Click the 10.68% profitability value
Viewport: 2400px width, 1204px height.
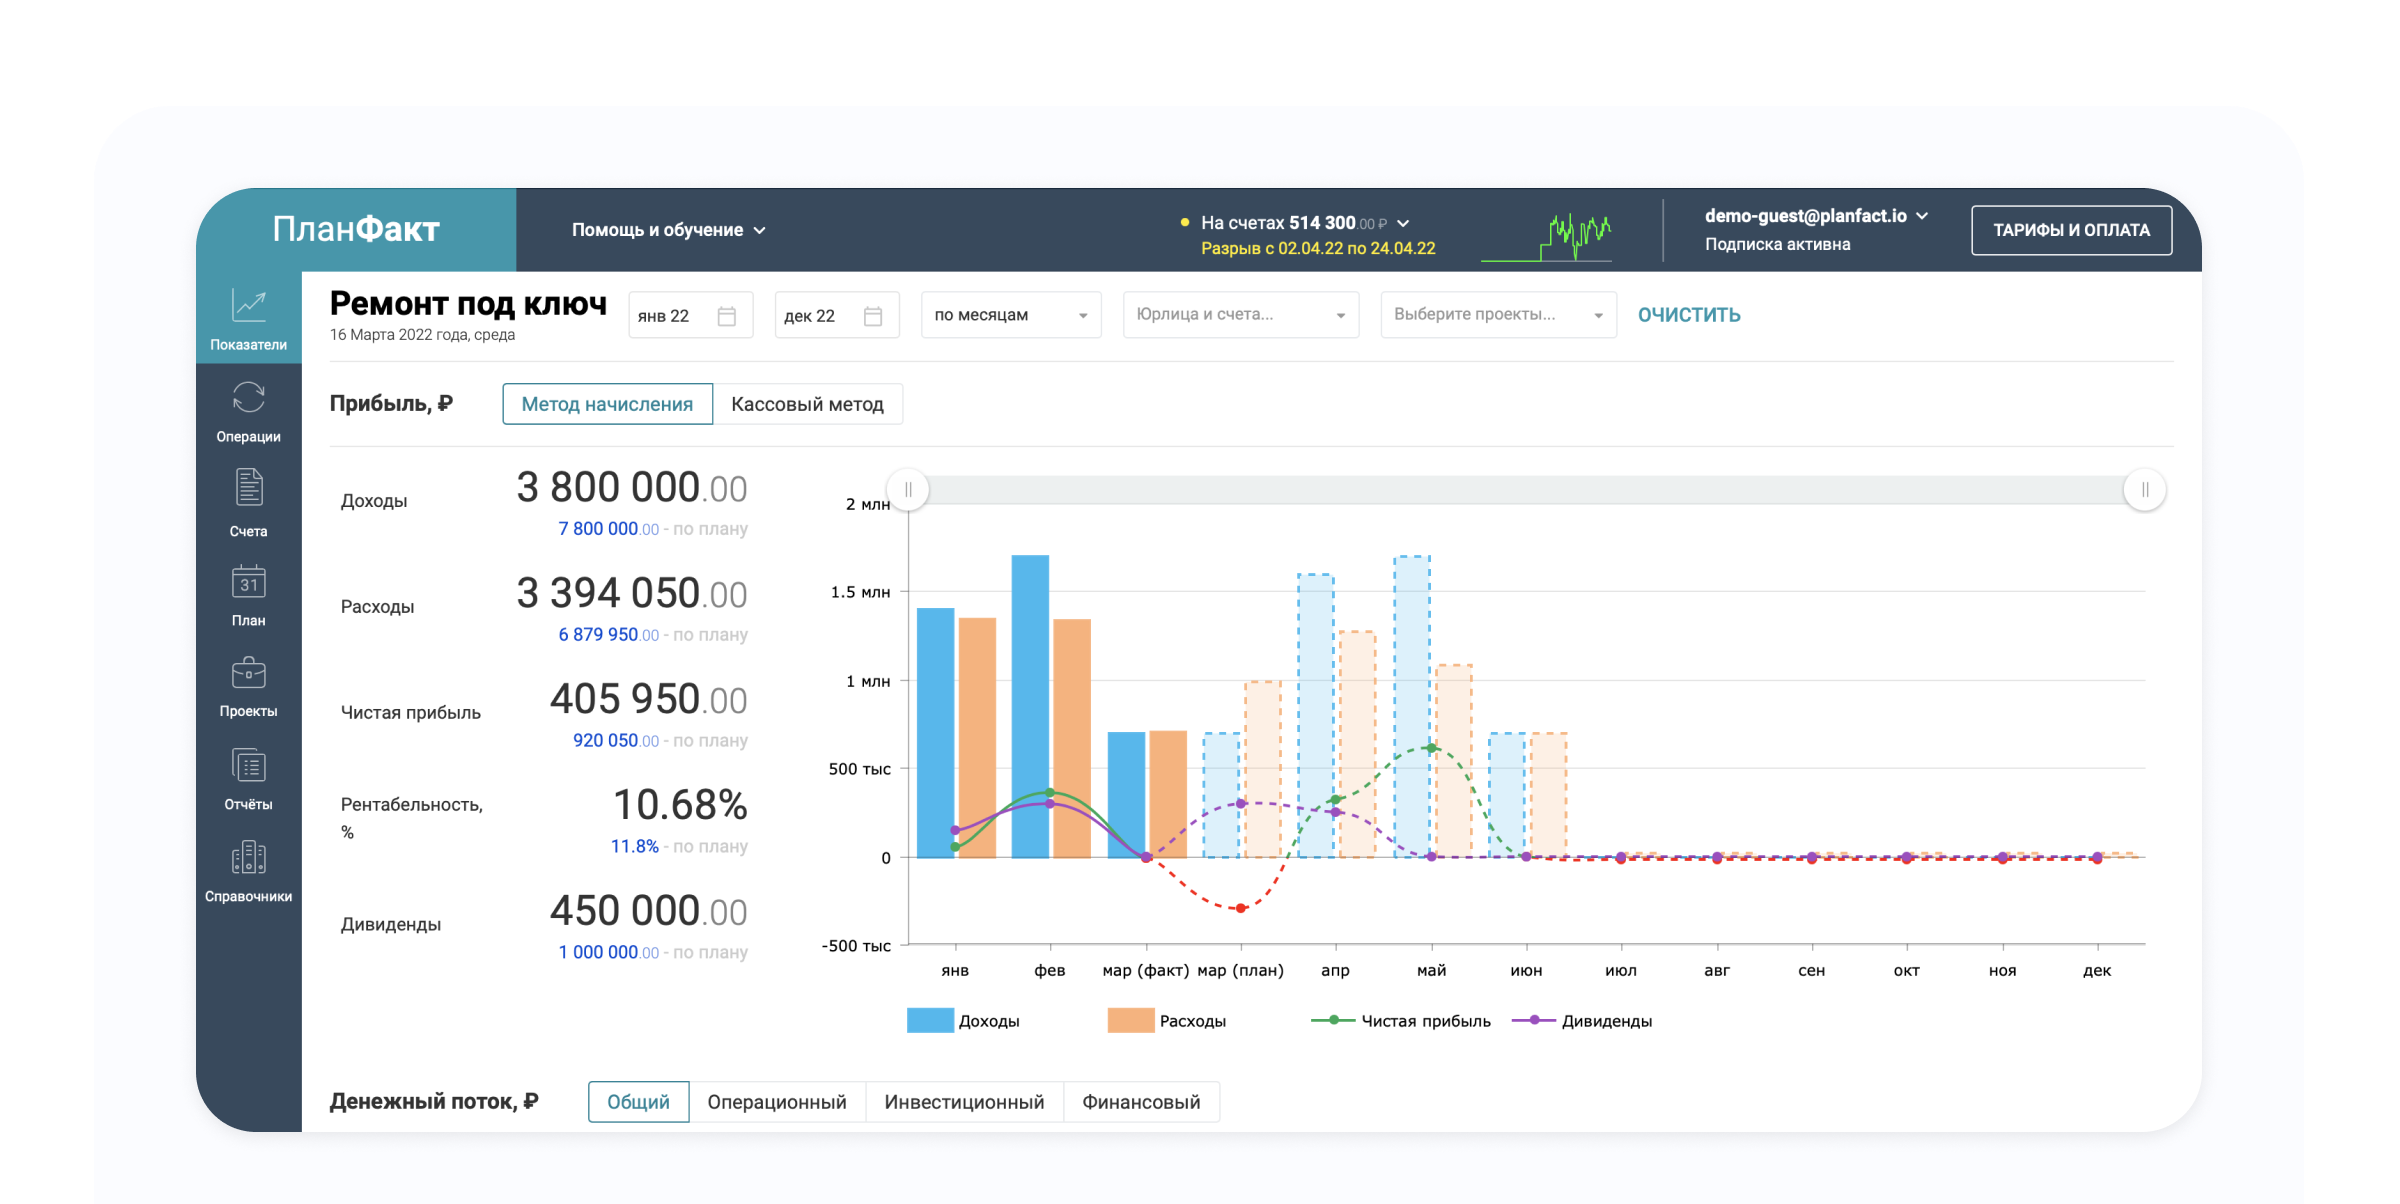point(680,805)
